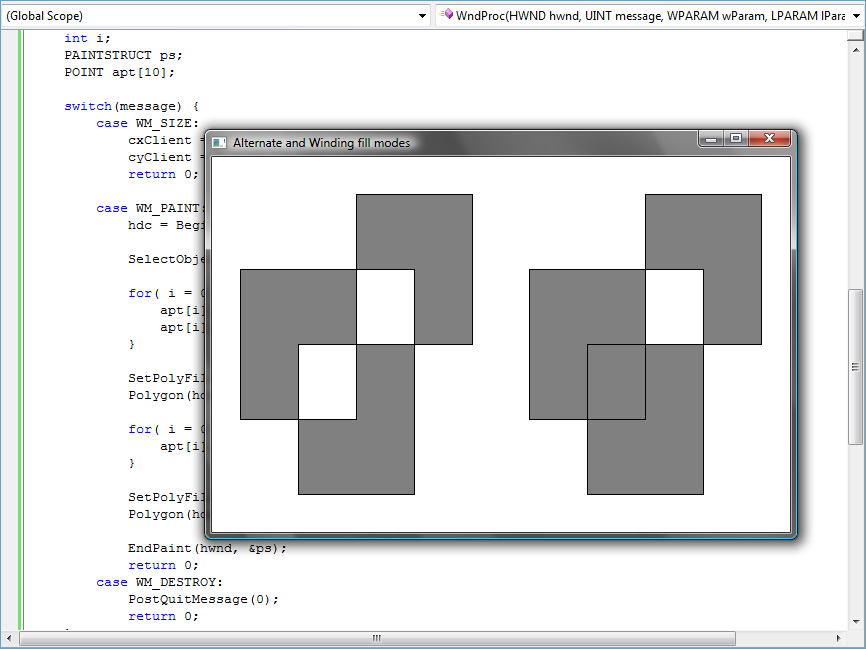
Task: Click the 'int i;' code line
Action: click(x=87, y=38)
